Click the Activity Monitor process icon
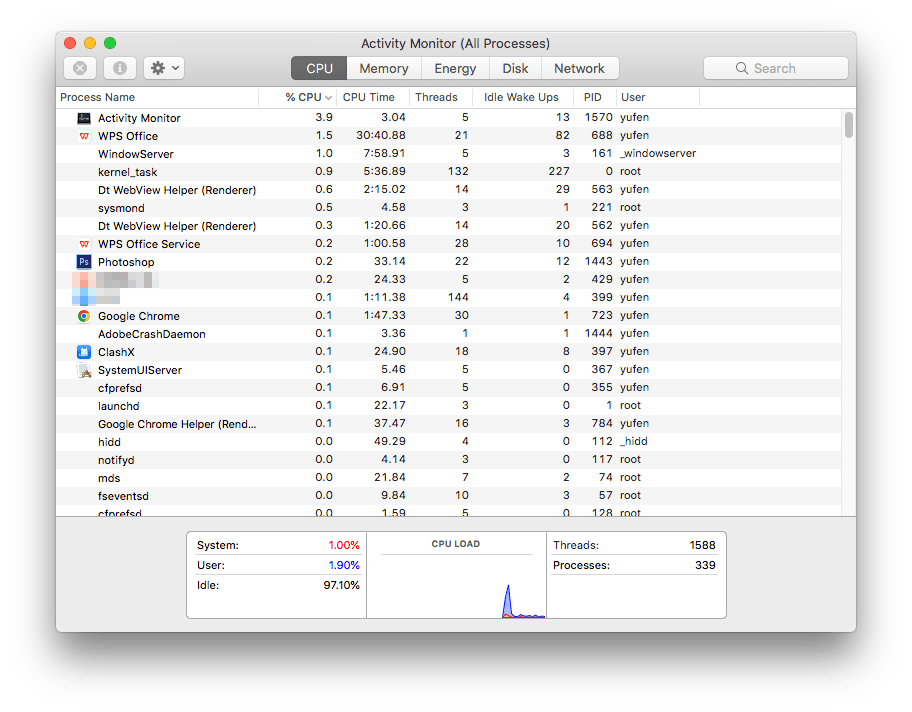 (x=84, y=117)
